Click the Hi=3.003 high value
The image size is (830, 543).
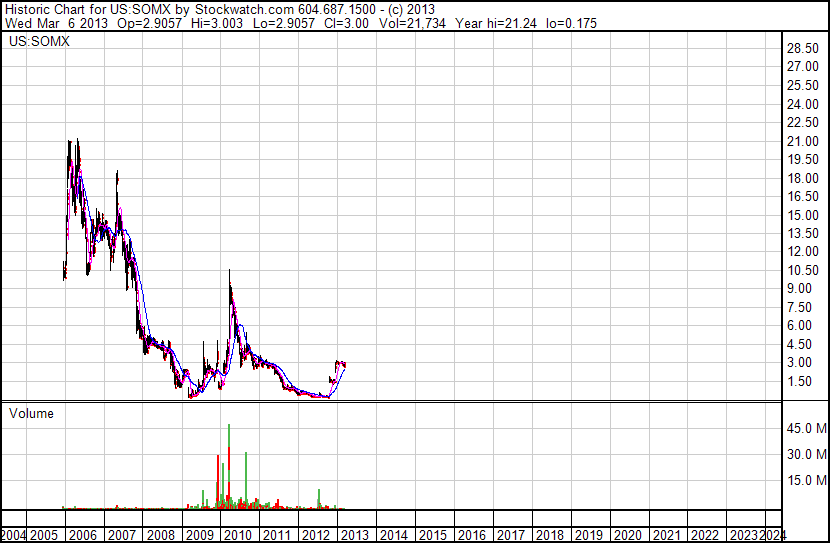[x=217, y=23]
